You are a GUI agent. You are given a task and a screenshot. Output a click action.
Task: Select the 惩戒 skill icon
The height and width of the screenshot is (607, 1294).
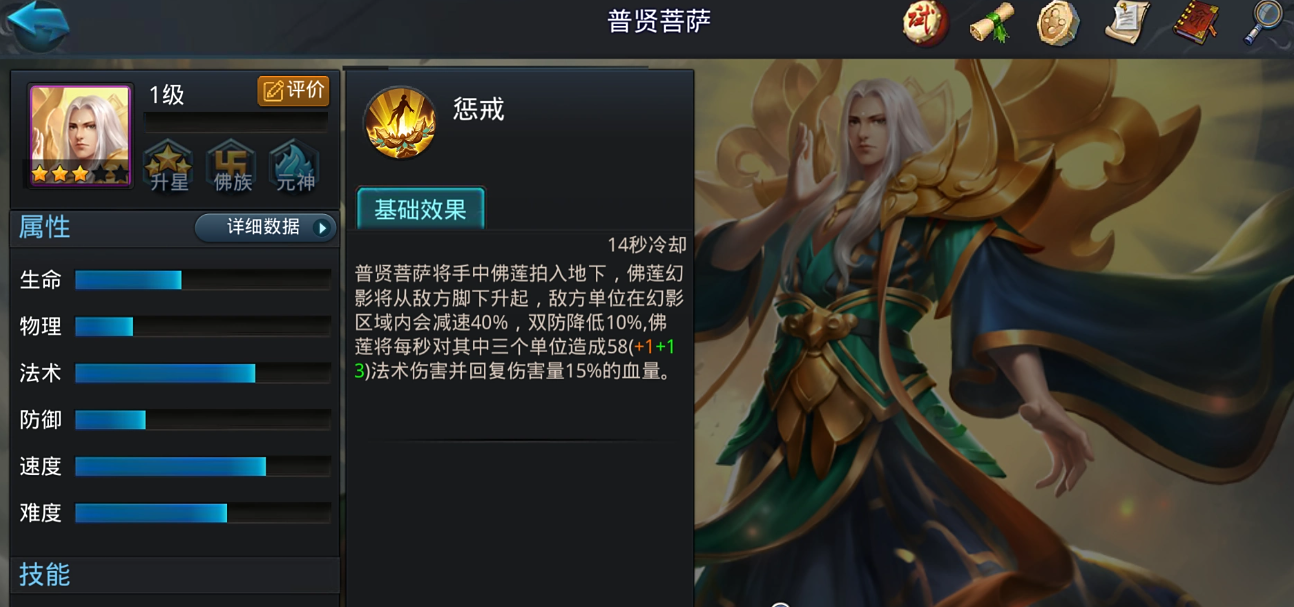click(x=399, y=123)
